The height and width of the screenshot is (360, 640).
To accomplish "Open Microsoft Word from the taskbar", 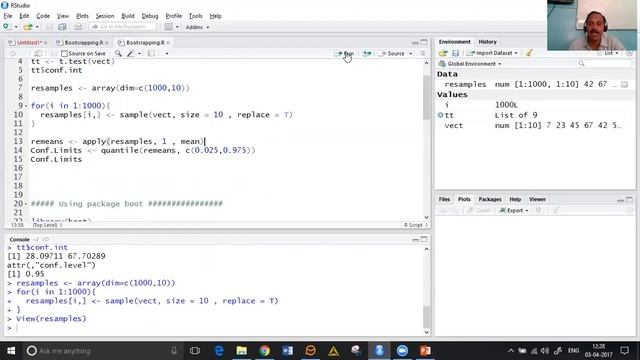I will [x=287, y=351].
